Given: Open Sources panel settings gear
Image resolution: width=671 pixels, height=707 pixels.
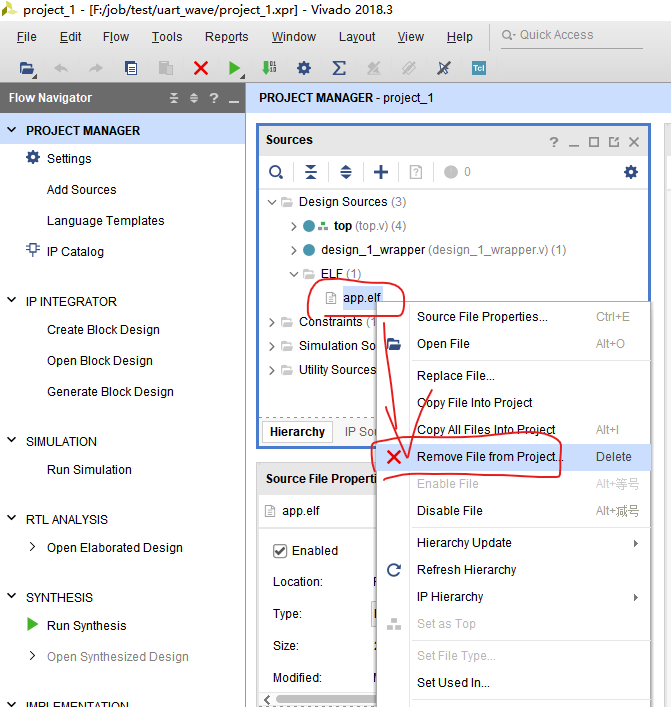Looking at the screenshot, I should pyautogui.click(x=630, y=172).
